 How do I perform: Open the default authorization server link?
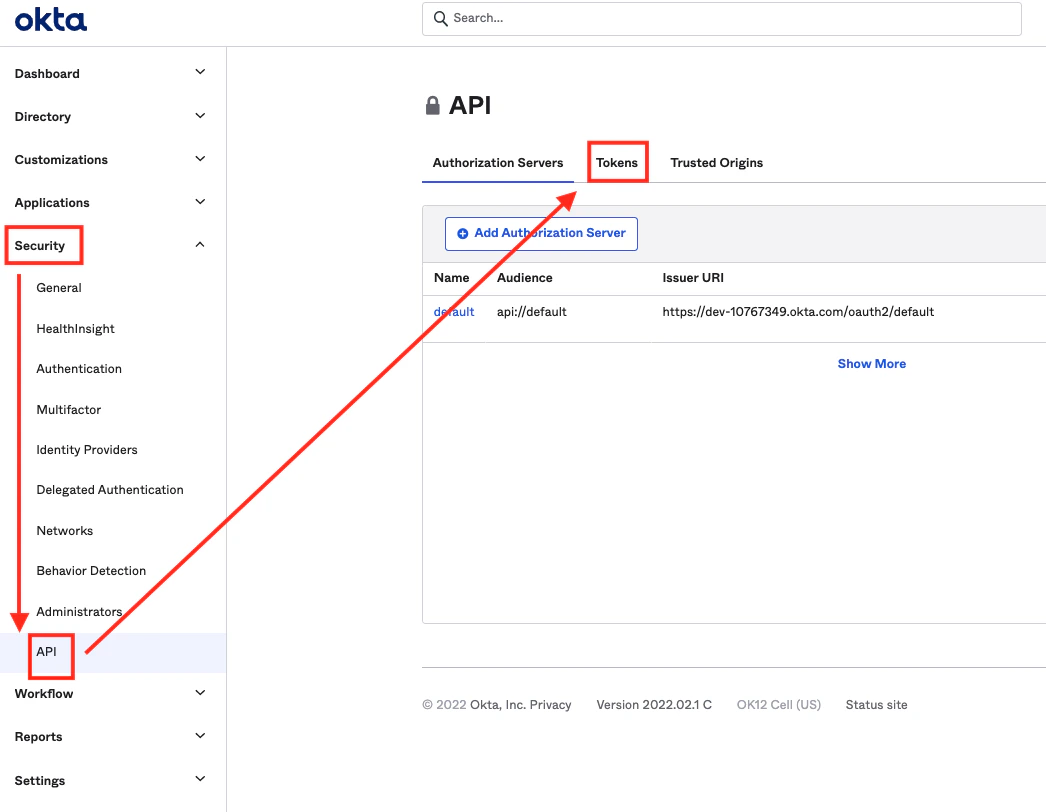coord(454,312)
